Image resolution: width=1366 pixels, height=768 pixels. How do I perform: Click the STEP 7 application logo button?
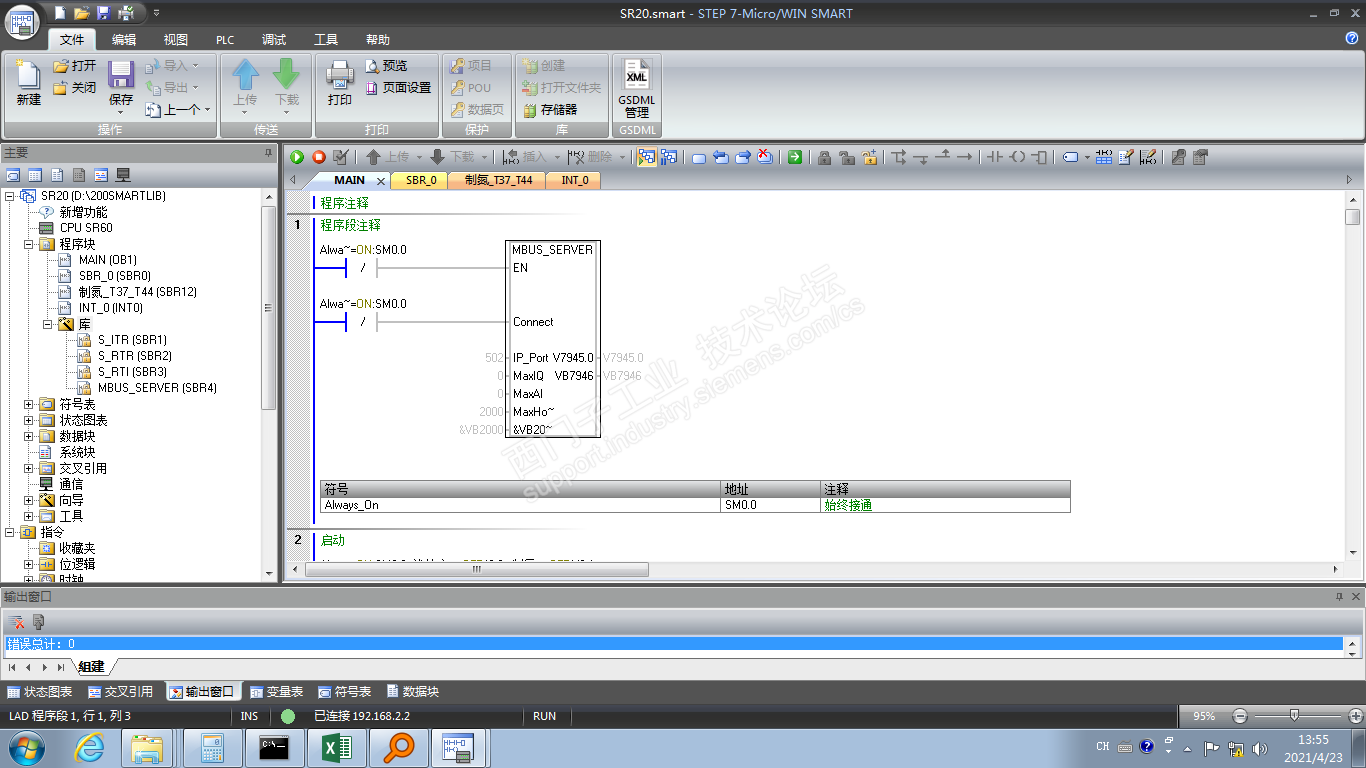[x=21, y=22]
